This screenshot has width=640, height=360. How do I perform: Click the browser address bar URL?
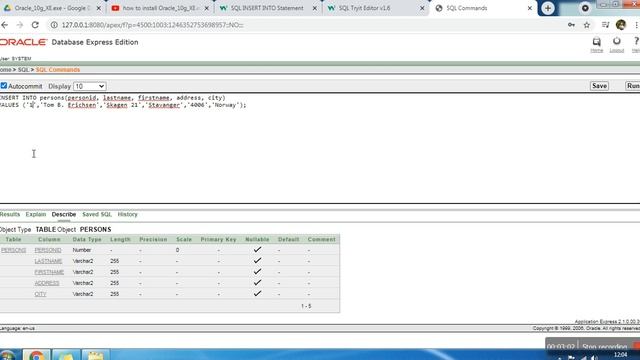(152, 25)
